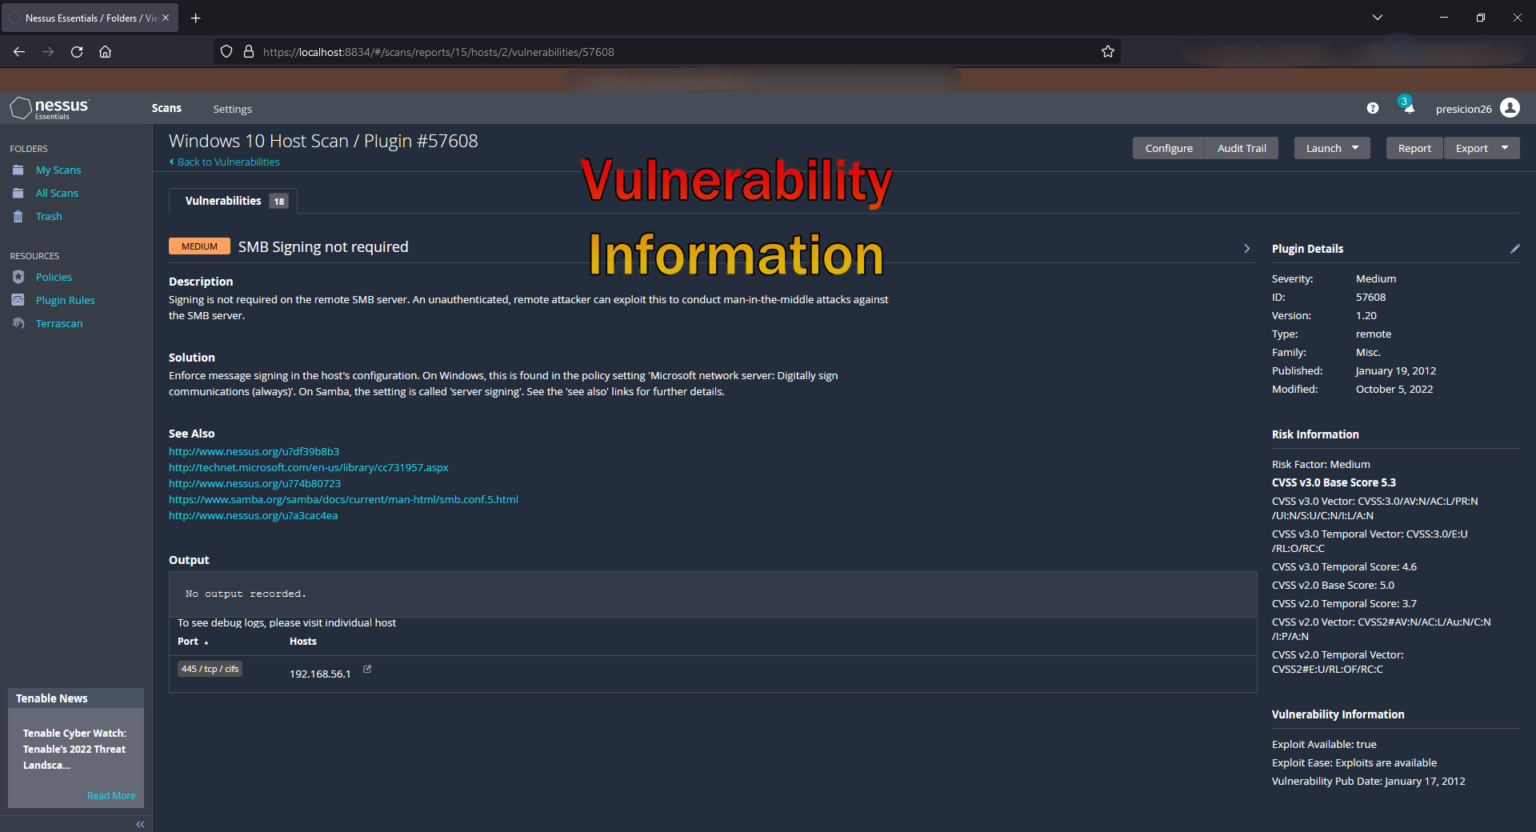Click the Nessus Essentials logo
Viewport: 1536px width, 832px height.
tap(49, 108)
